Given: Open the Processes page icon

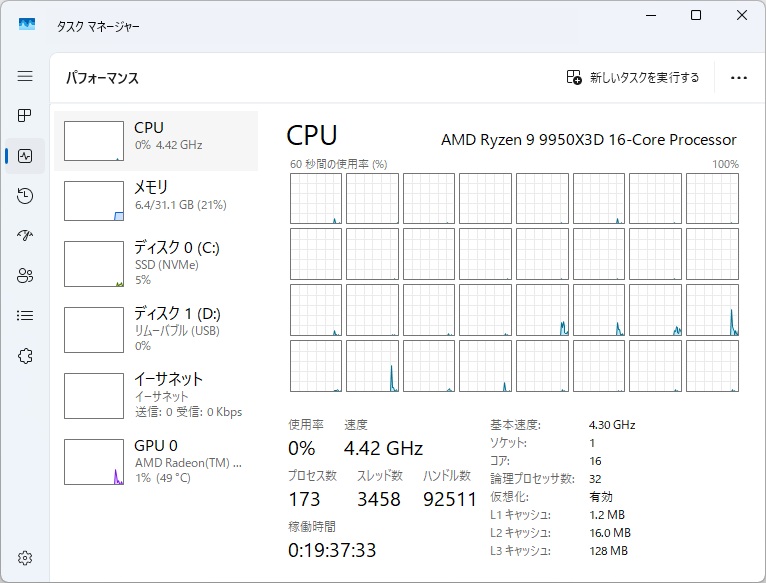Looking at the screenshot, I should click(25, 116).
